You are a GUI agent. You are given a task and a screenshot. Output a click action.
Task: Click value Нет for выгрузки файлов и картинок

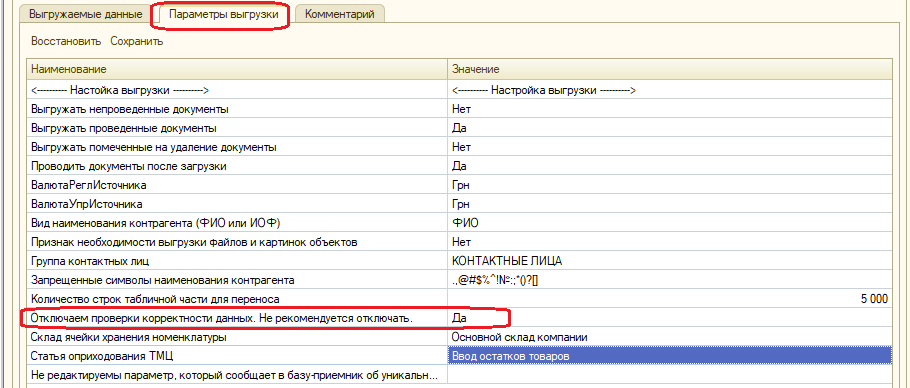670,242
